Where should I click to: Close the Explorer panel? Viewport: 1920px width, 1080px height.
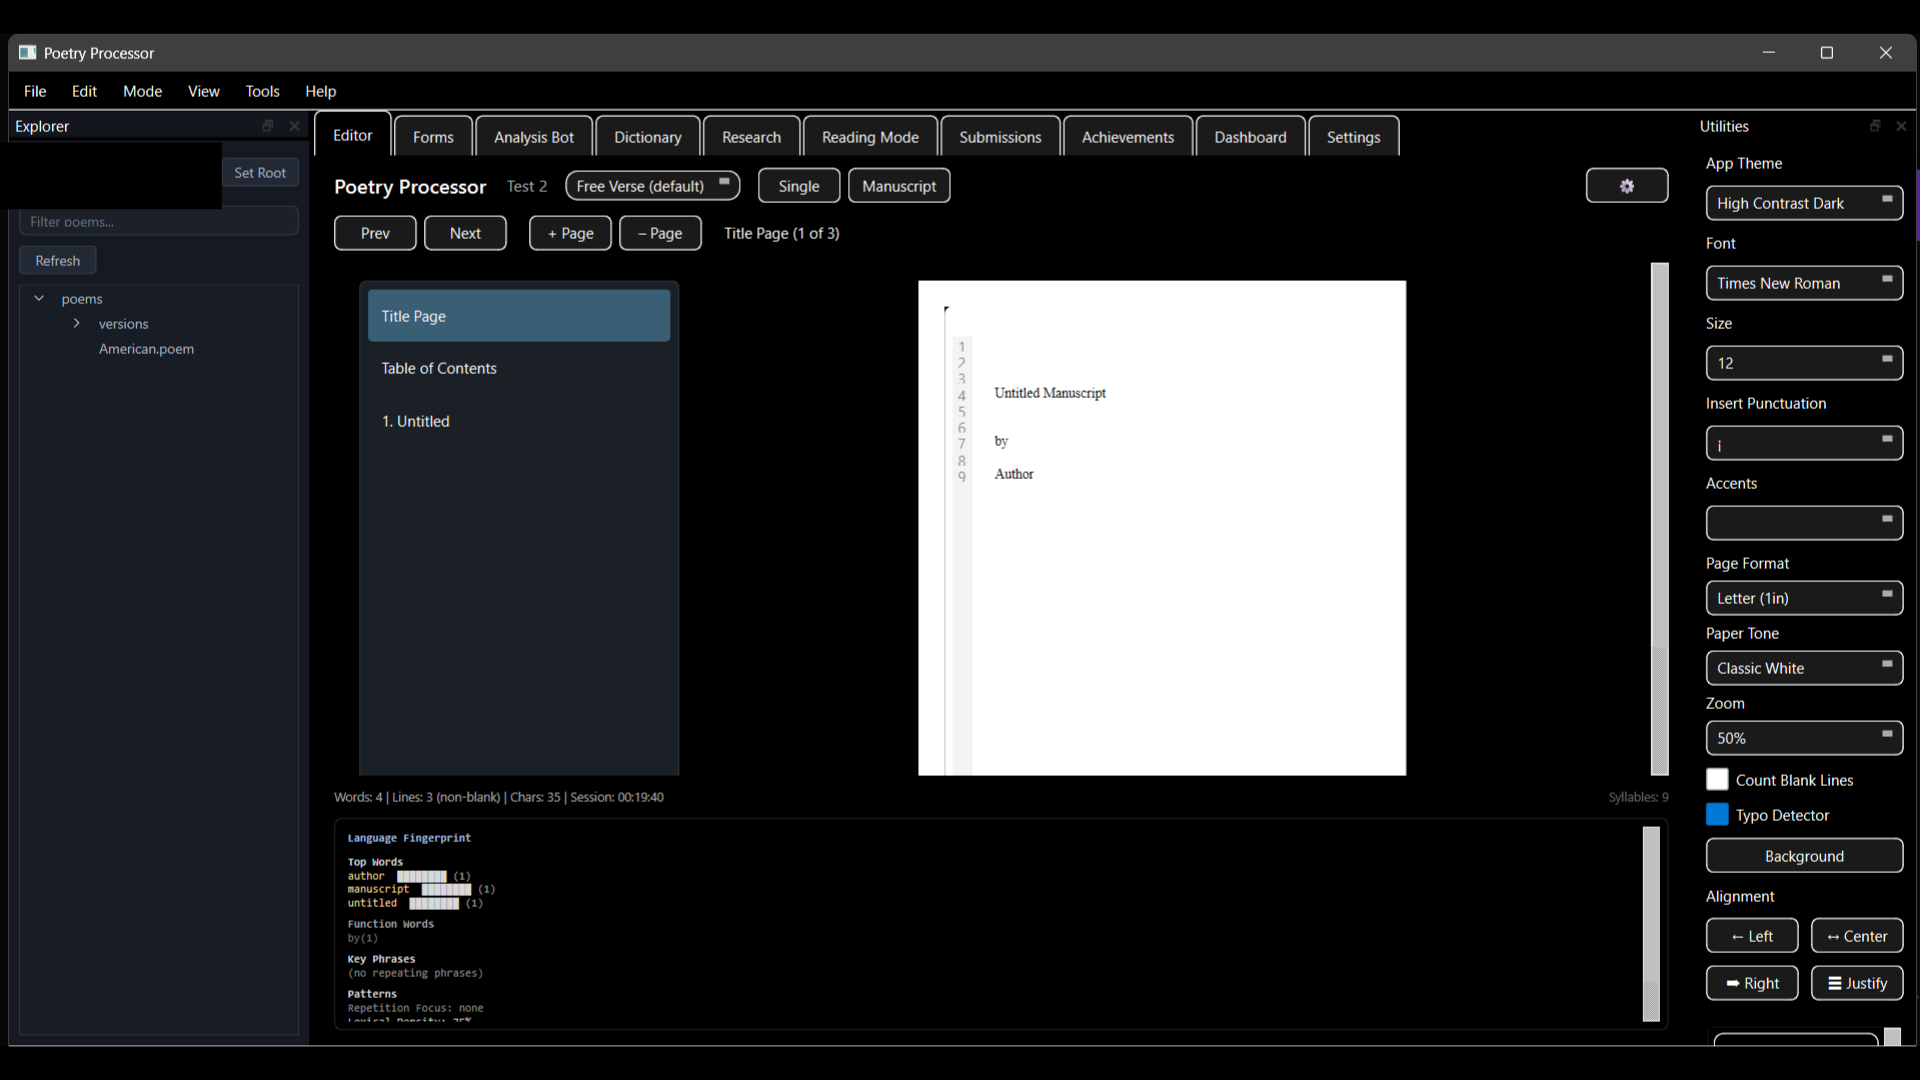[294, 126]
